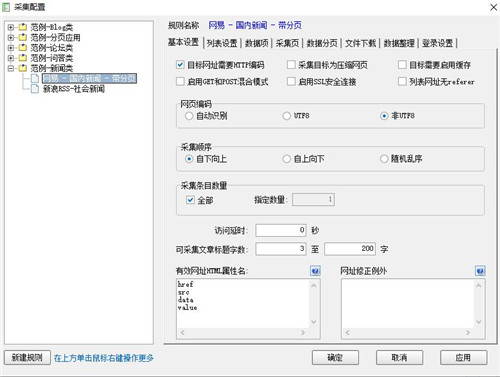
Task: Click the 指定数量 input field
Action: pyautogui.click(x=314, y=200)
